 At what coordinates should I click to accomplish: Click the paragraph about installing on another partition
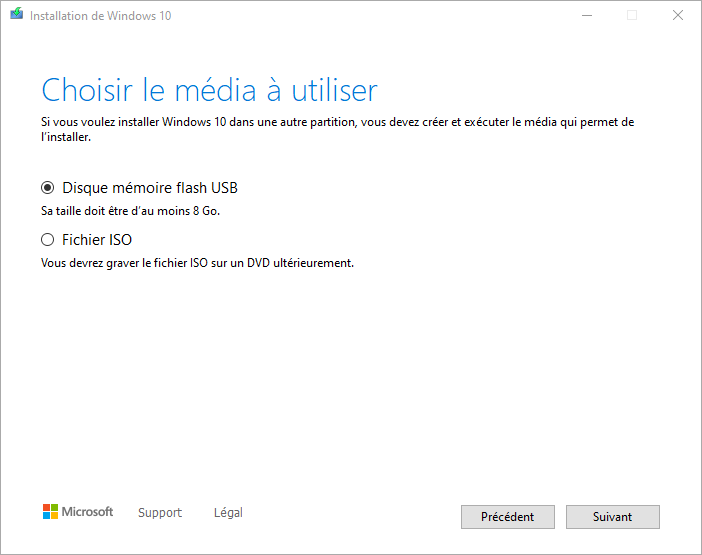(338, 129)
